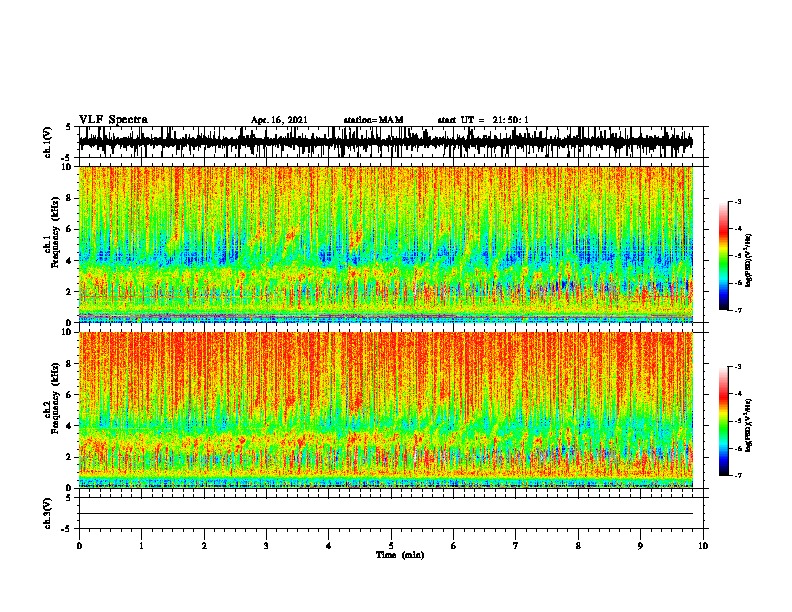Click the date text "Apr. 16, 2021"
The width and height of the screenshot is (792, 612).
click(279, 120)
